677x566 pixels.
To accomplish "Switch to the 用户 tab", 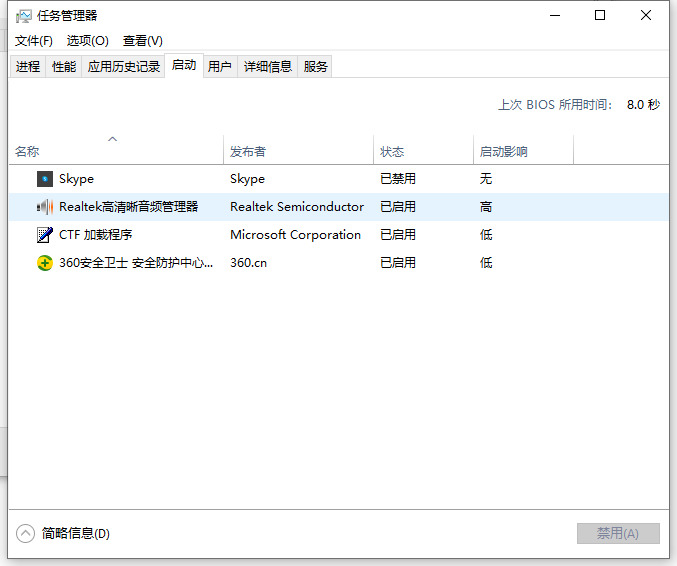I will point(220,66).
